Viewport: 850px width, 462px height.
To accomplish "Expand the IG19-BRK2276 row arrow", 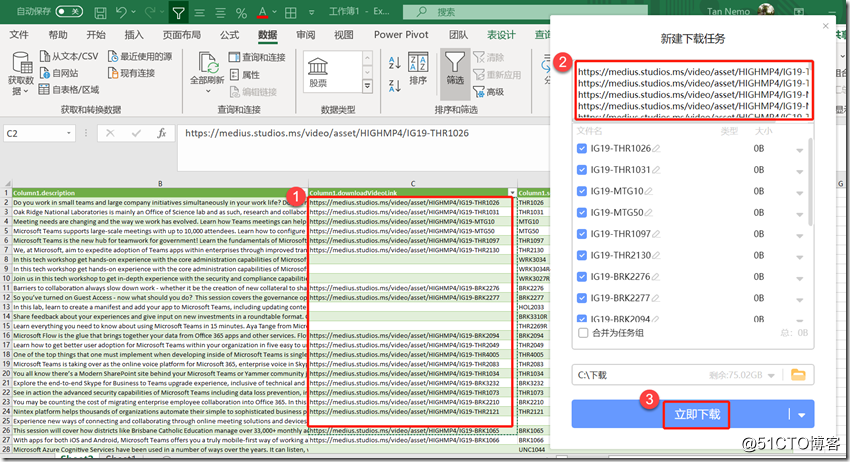I will point(800,278).
